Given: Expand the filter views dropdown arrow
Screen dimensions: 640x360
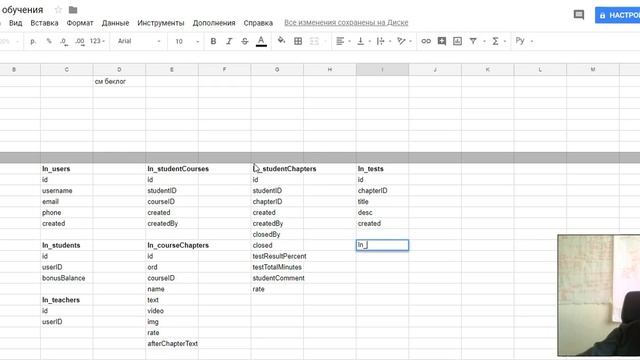Looking at the screenshot, I should (484, 41).
